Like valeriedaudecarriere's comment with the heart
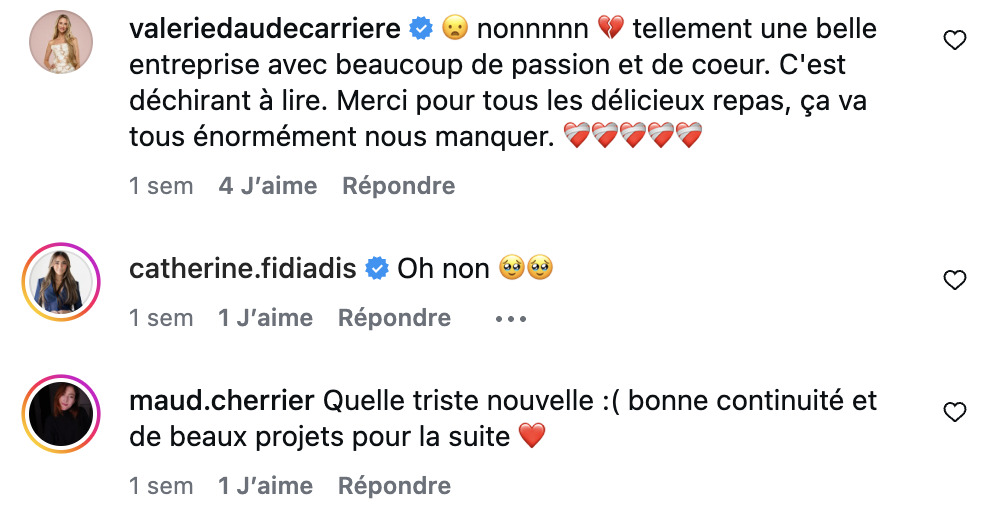994x508 pixels. click(x=955, y=40)
